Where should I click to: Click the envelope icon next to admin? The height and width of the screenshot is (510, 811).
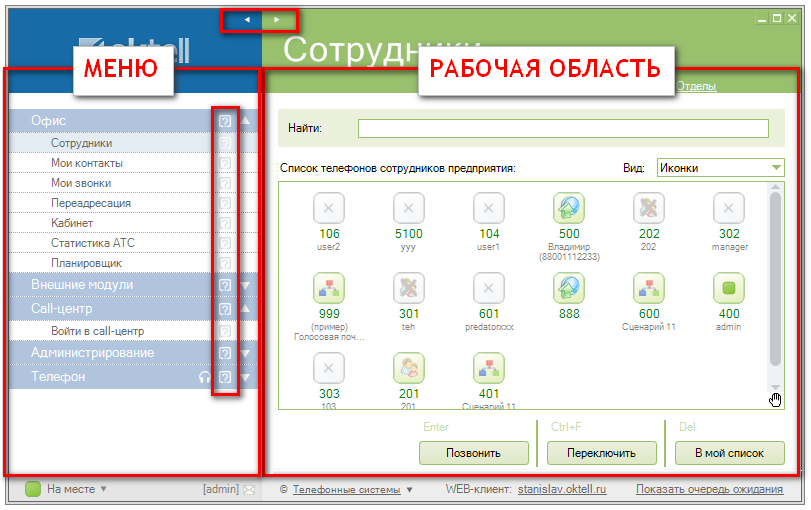pyautogui.click(x=249, y=490)
